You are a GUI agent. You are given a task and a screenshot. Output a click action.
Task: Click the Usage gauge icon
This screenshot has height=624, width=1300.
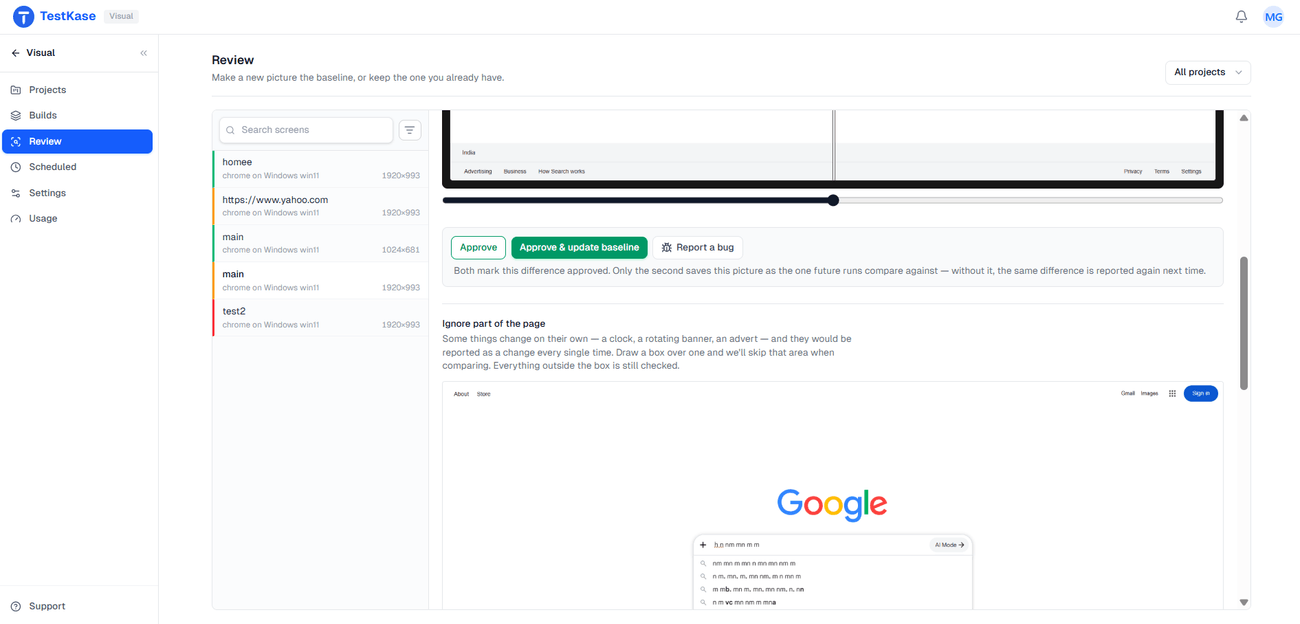coord(16,219)
